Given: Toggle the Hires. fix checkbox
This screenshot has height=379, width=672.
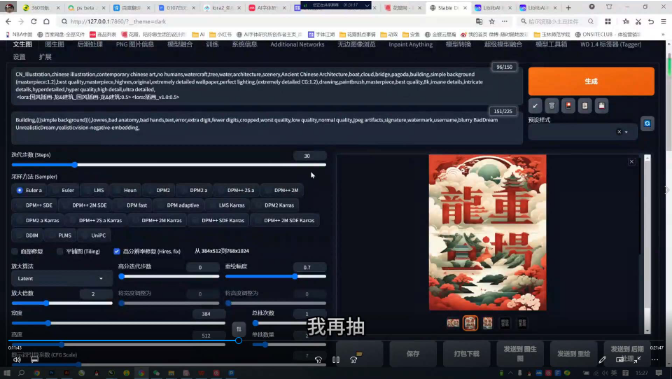Looking at the screenshot, I should [117, 251].
